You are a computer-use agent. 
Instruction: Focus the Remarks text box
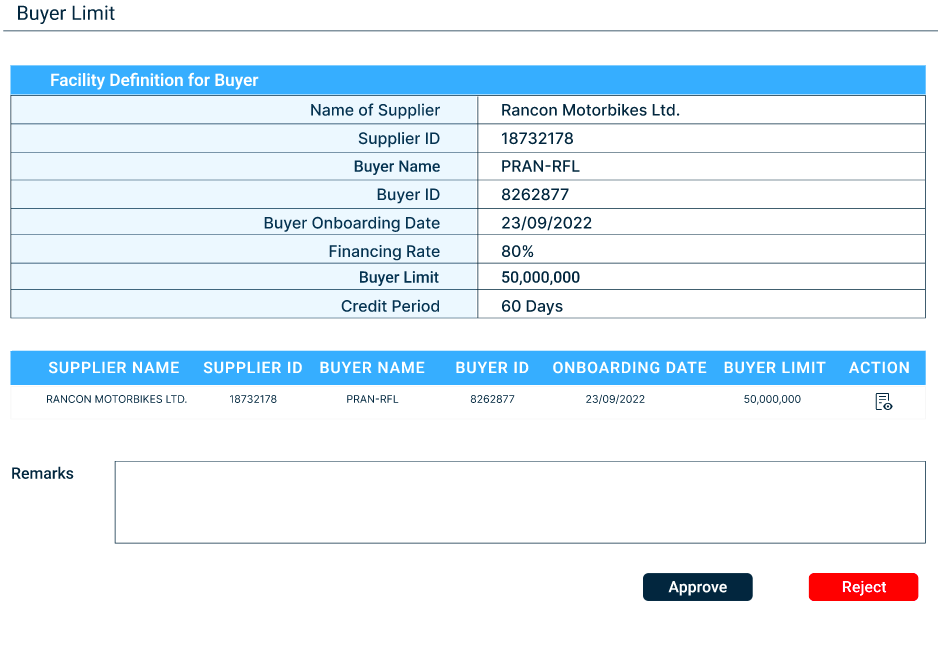pyautogui.click(x=520, y=502)
